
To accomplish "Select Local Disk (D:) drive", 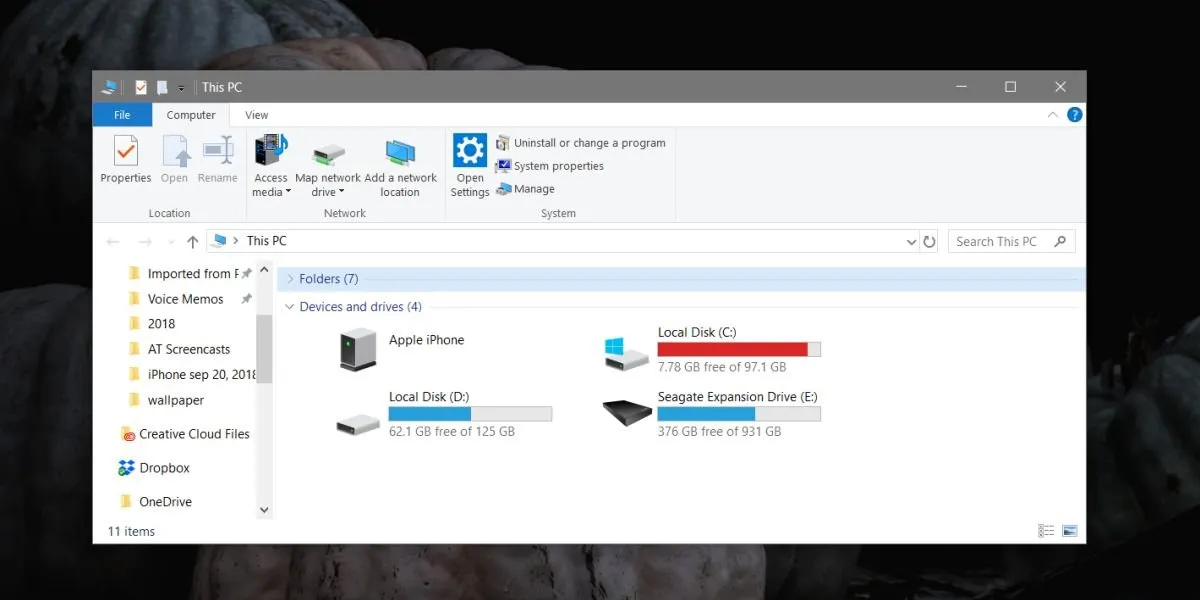I will pos(445,414).
